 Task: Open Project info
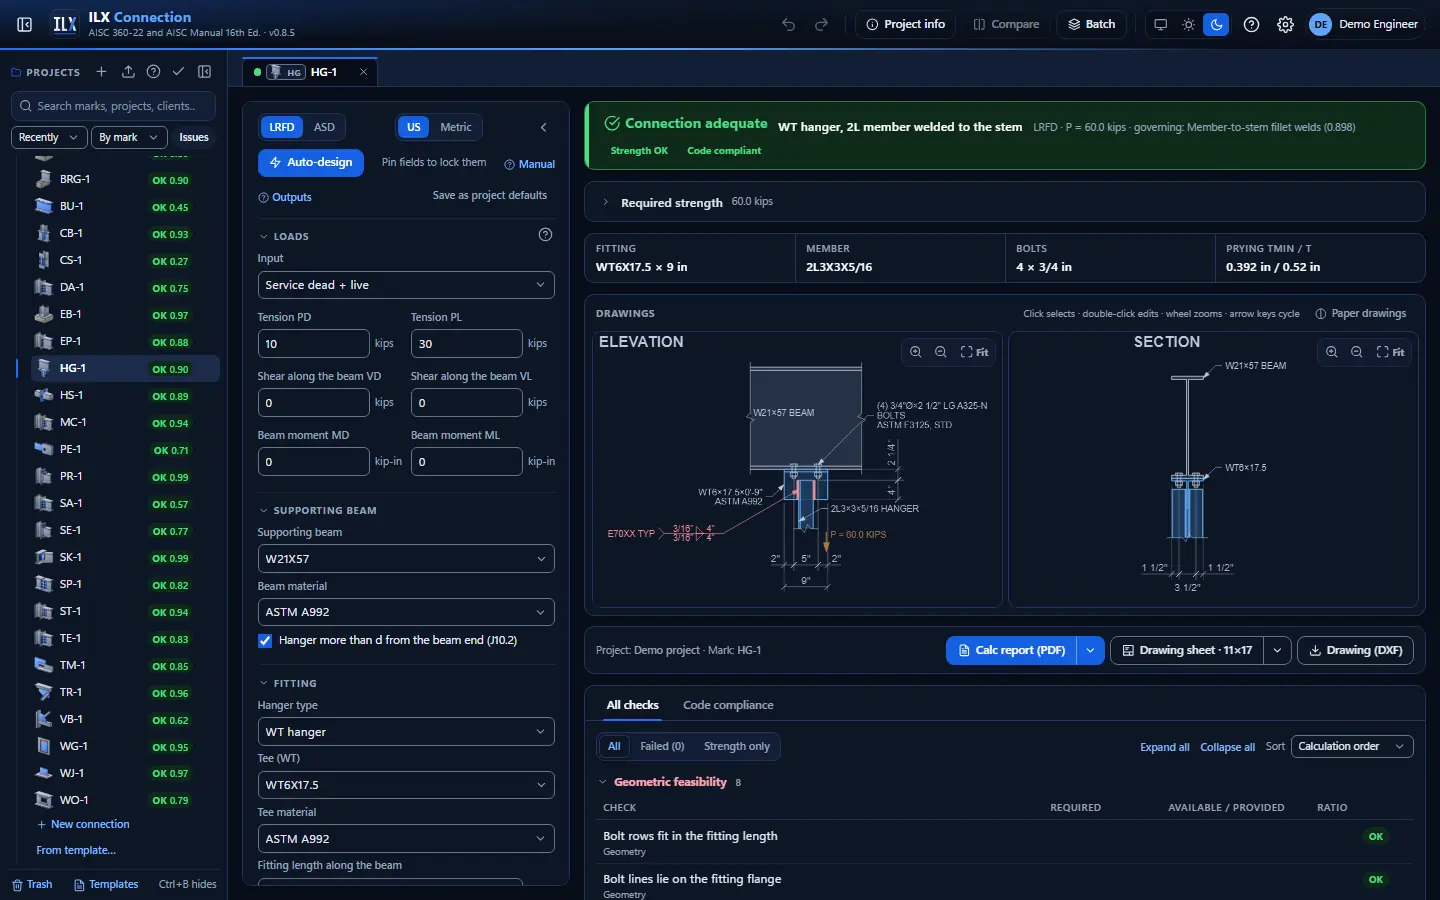pos(906,24)
